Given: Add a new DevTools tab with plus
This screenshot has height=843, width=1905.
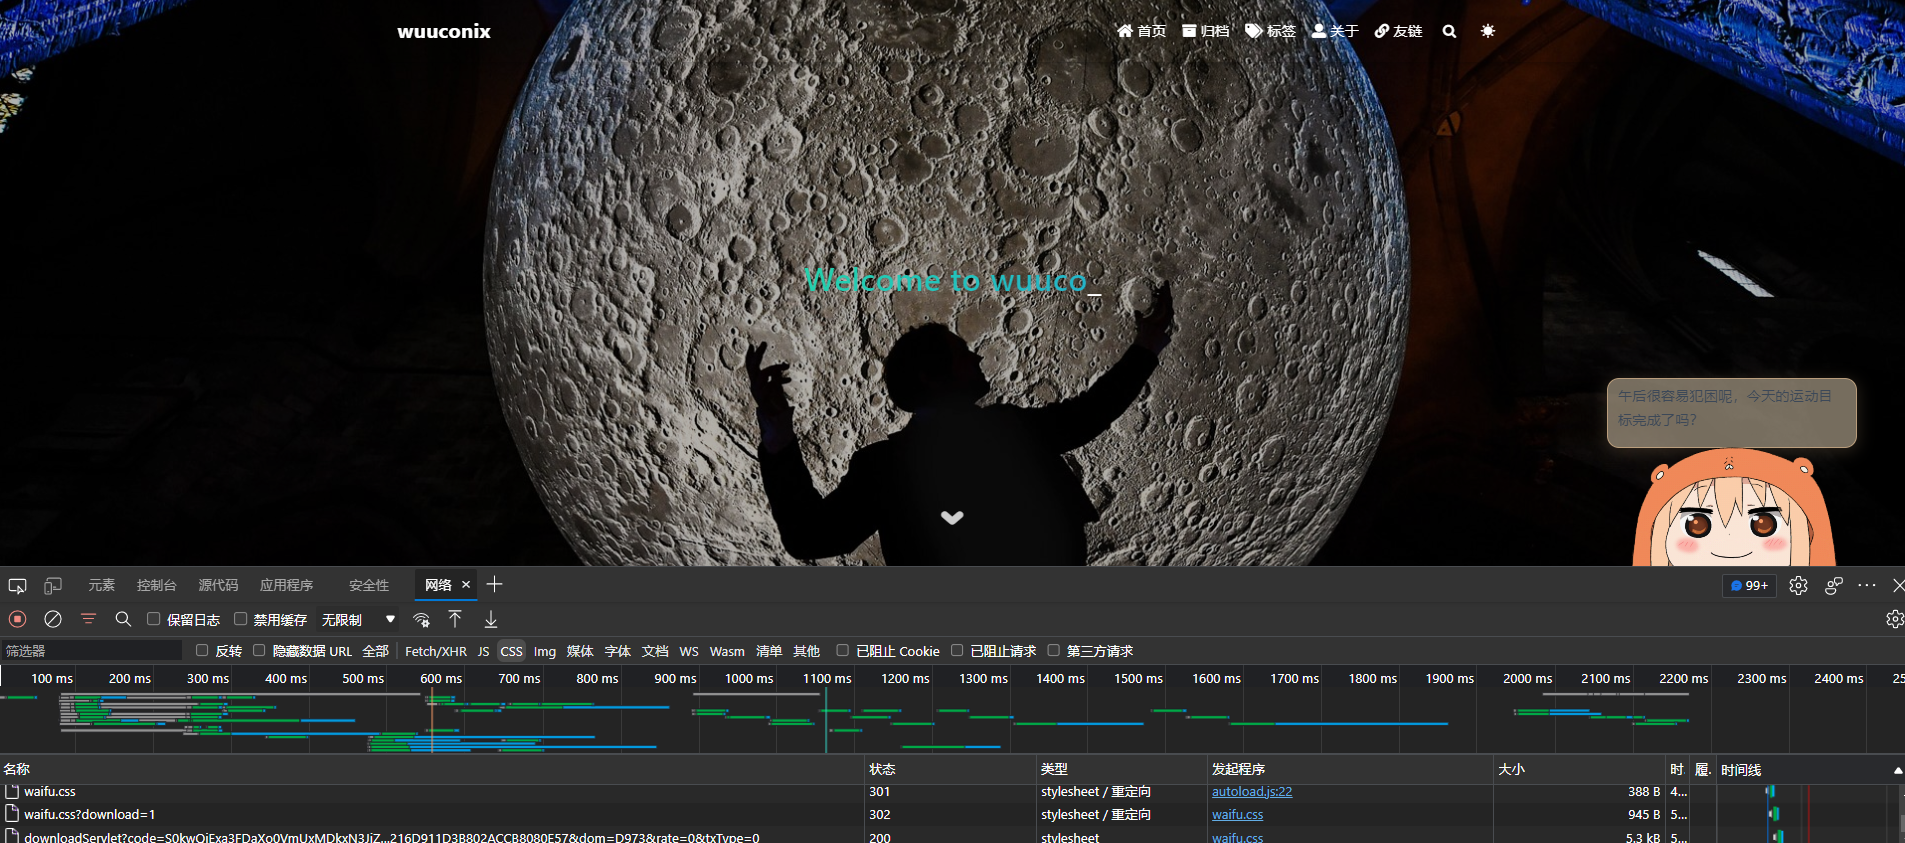Looking at the screenshot, I should (494, 584).
